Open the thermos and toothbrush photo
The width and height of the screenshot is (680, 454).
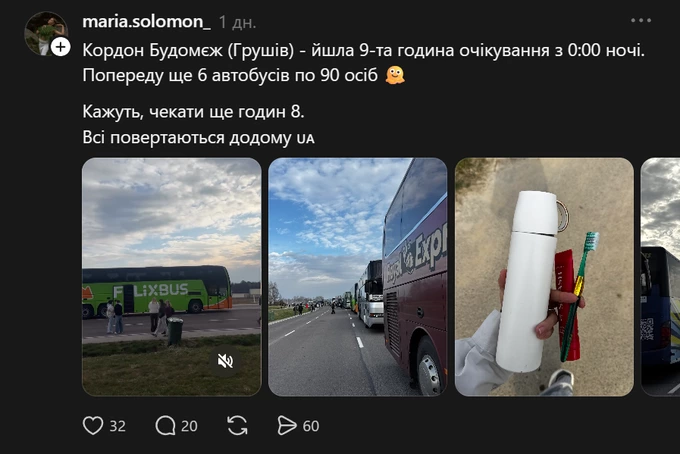coord(544,277)
